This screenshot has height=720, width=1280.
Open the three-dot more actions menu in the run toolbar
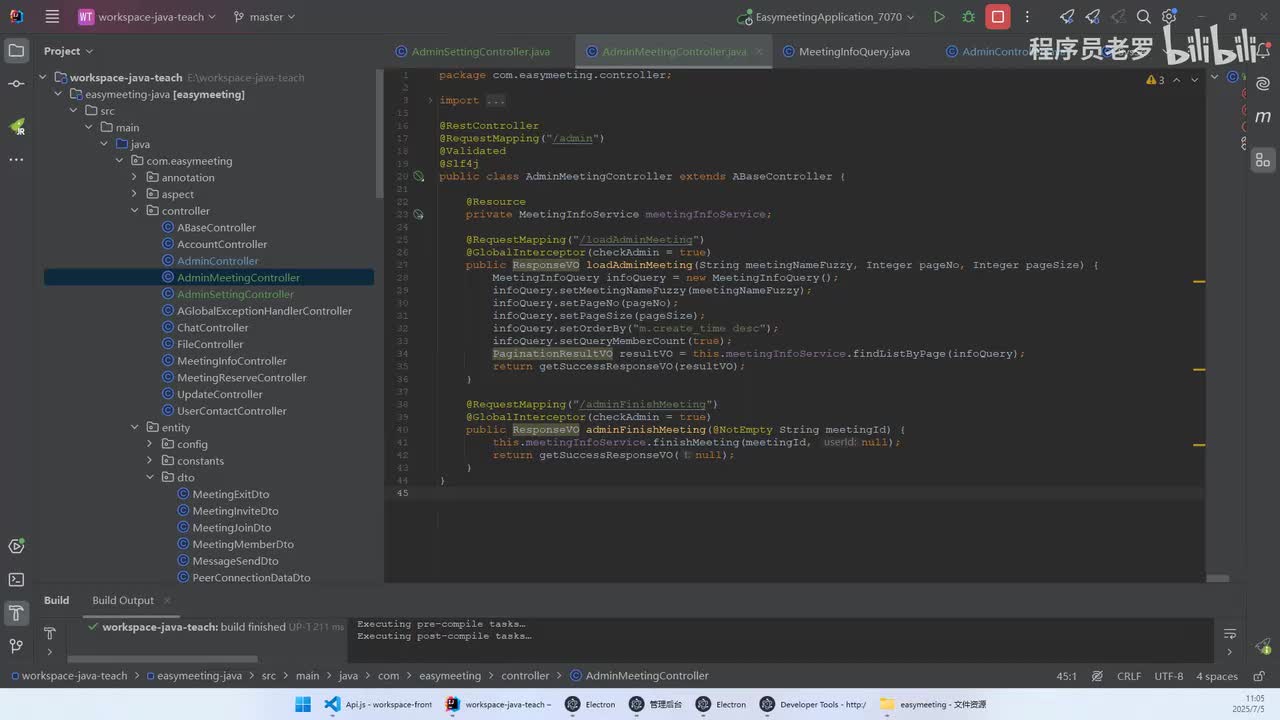pyautogui.click(x=1027, y=17)
